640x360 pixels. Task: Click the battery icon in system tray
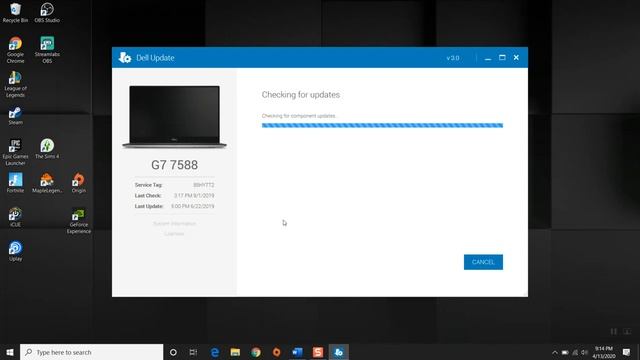point(565,352)
